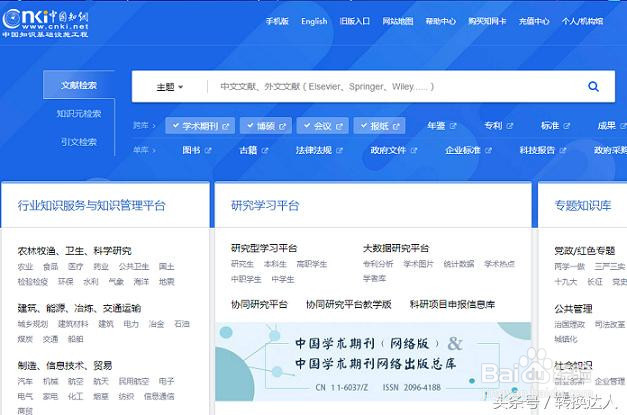627x415 pixels.
Task: Open external link icon next to 博硕
Action: click(x=283, y=126)
